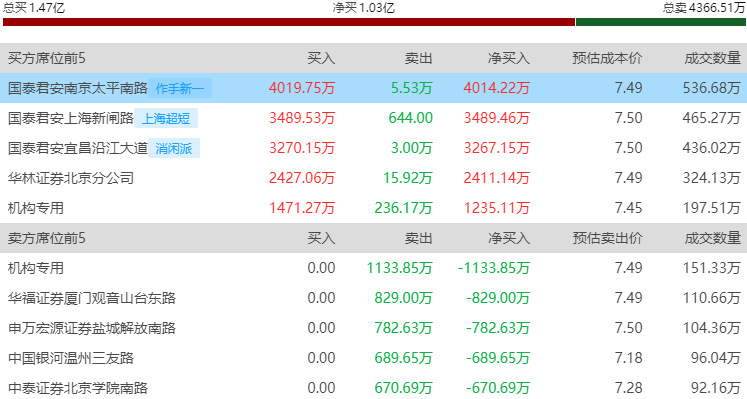Click the sell amount 782.63万
The image size is (747, 399).
pos(404,328)
